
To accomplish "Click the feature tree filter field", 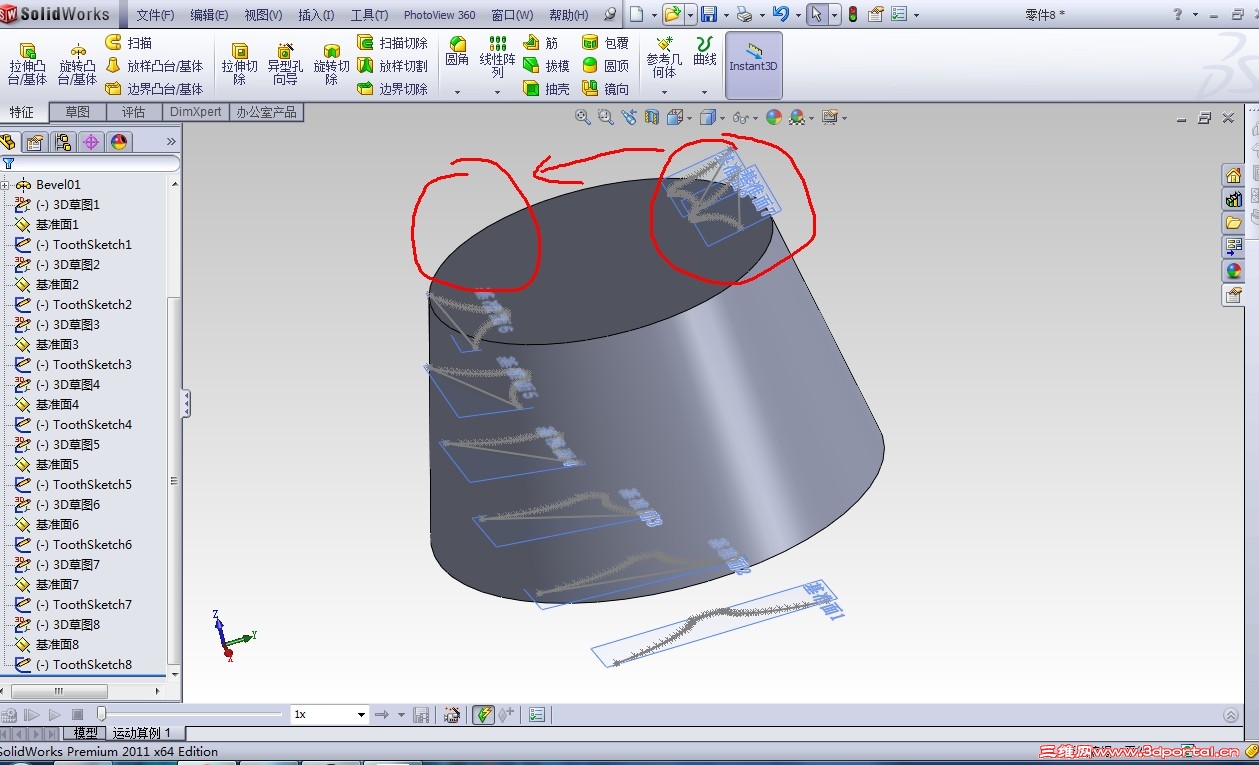I will pos(90,163).
